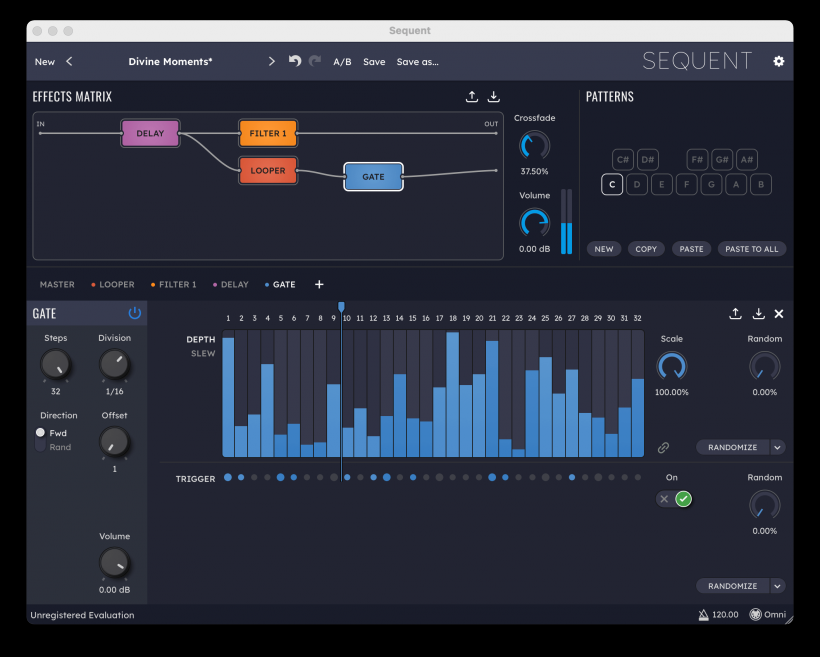
Task: Open the settings gear icon
Action: pos(779,62)
